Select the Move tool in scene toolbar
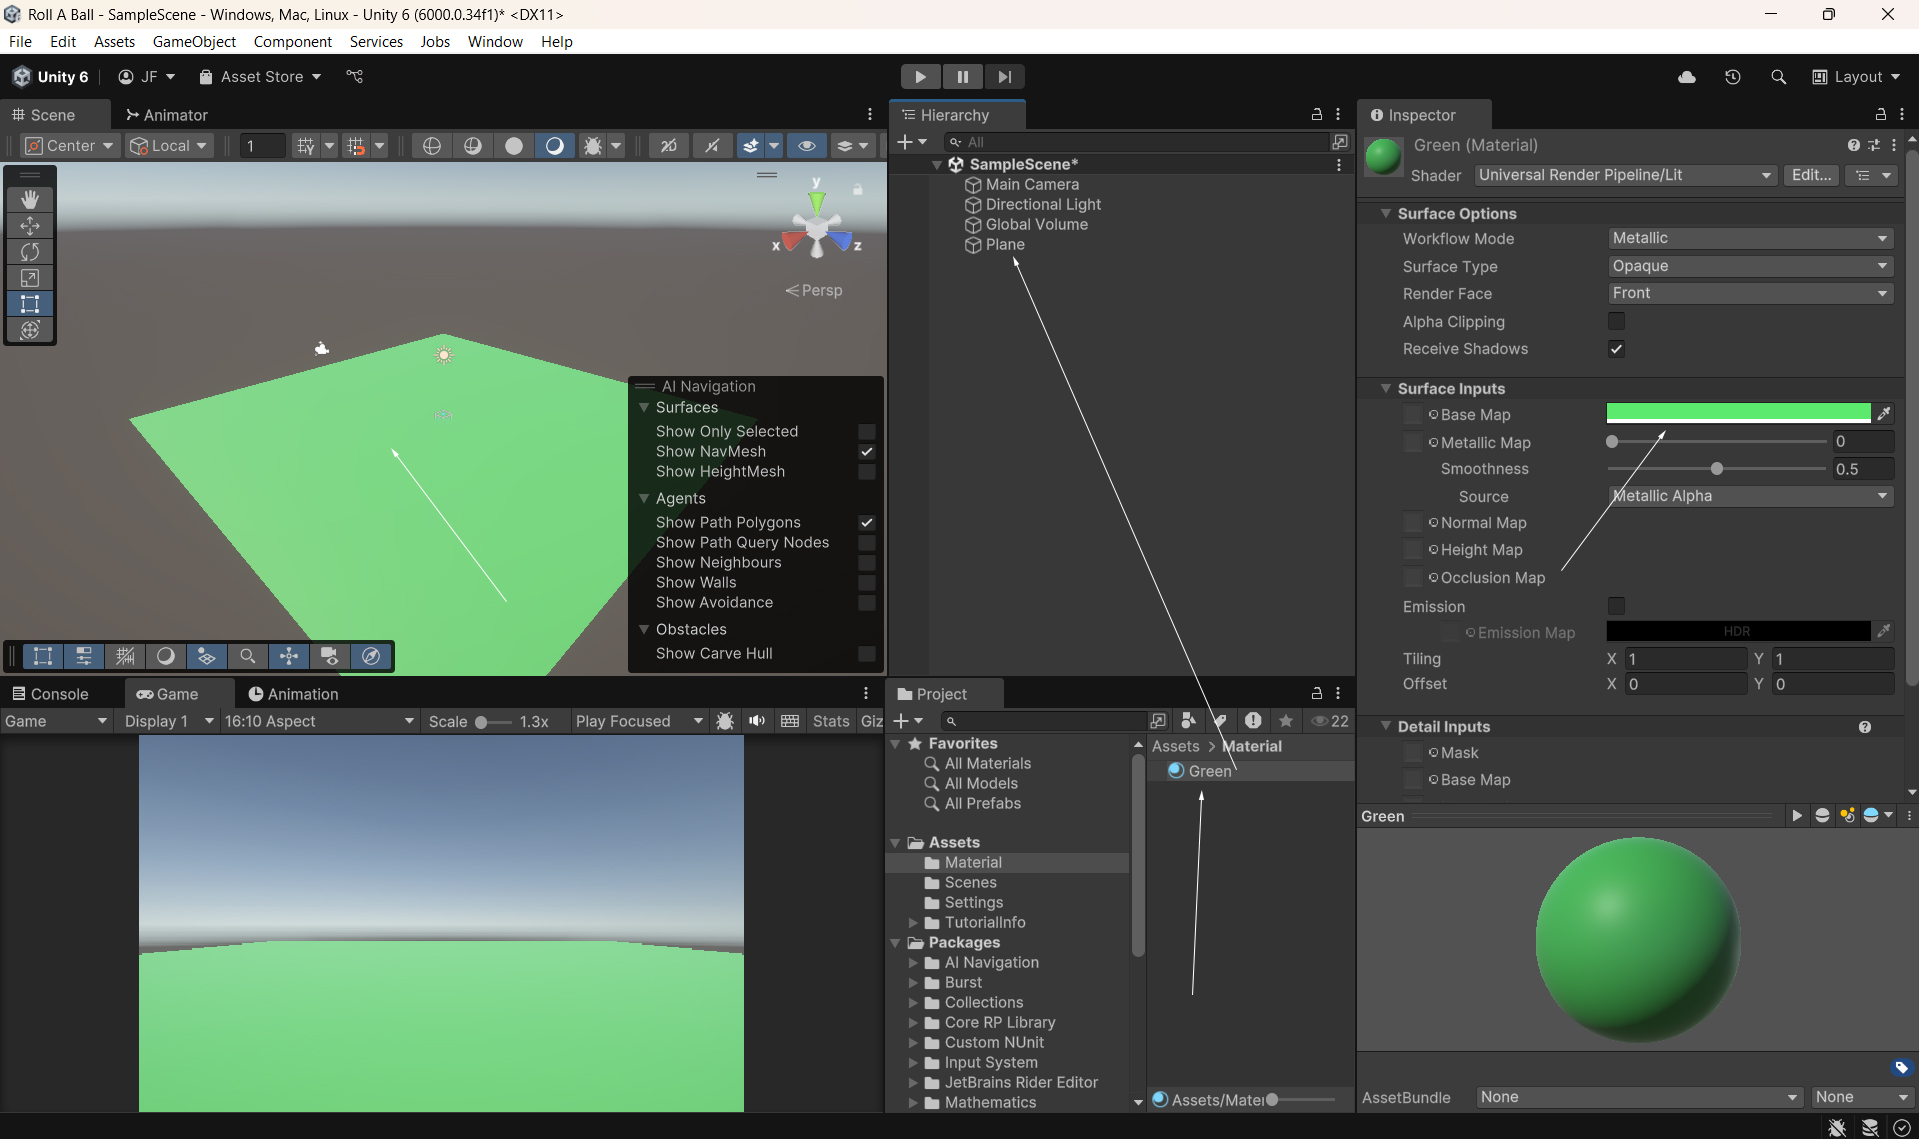The height and width of the screenshot is (1139, 1919). click(x=30, y=226)
